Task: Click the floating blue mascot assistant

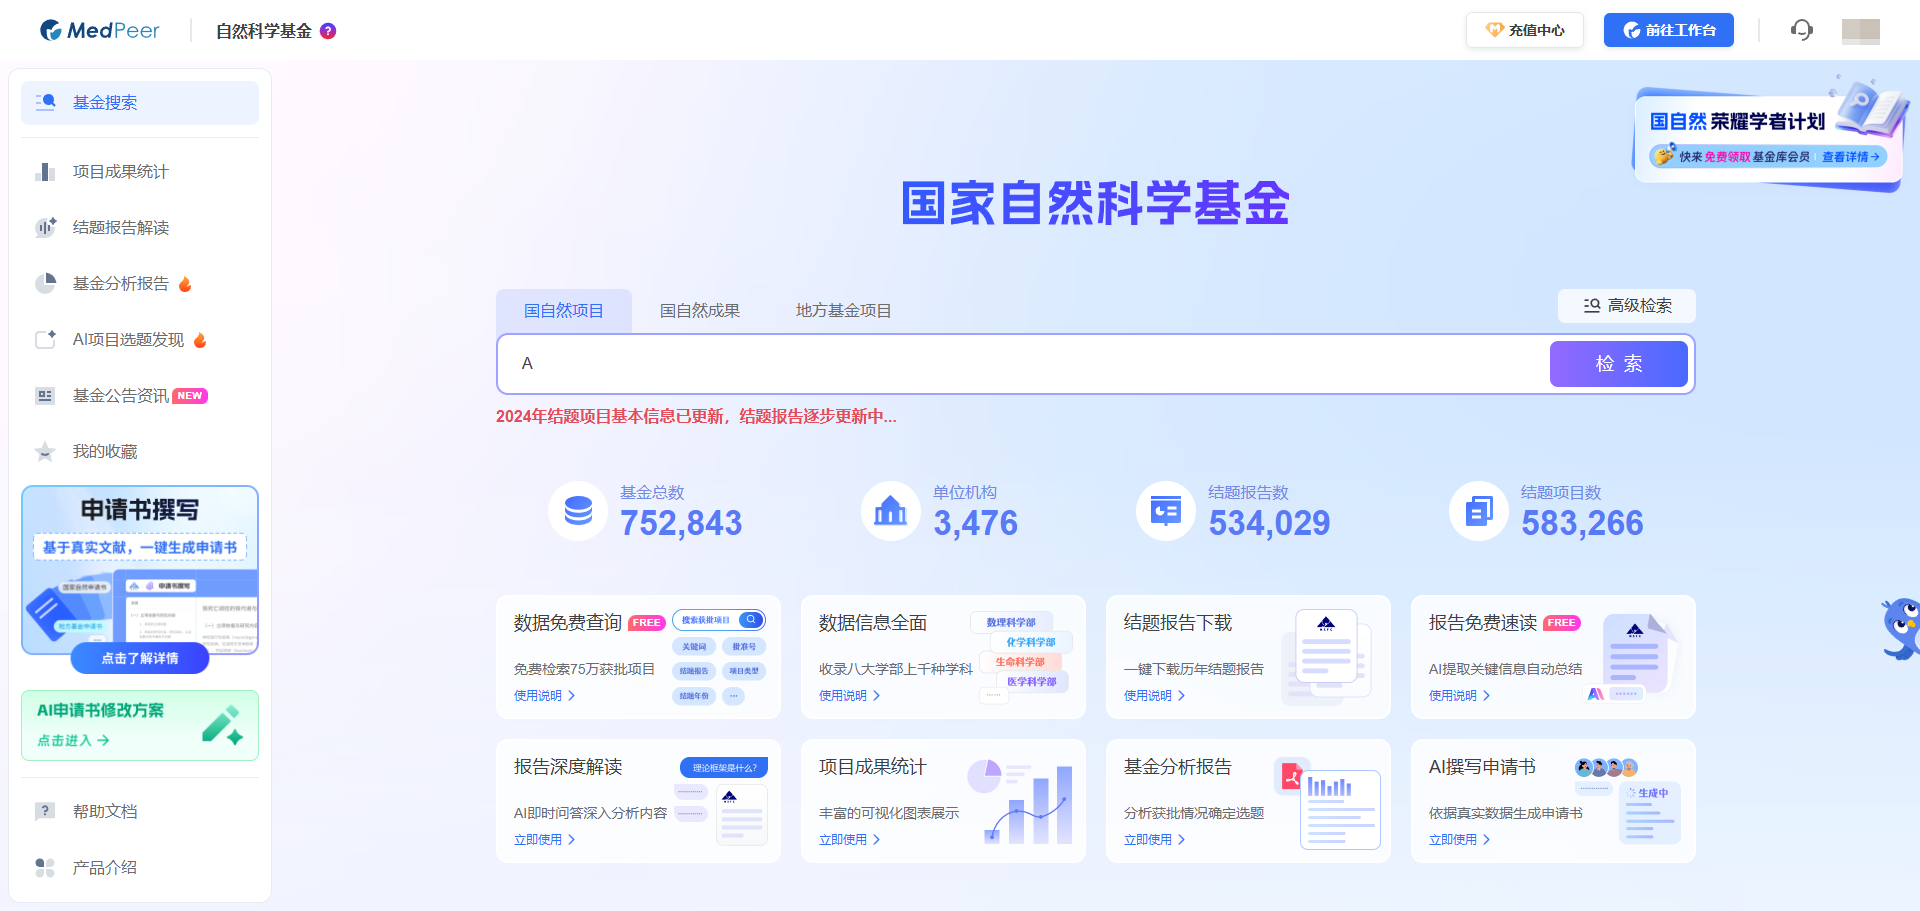Action: [1900, 628]
